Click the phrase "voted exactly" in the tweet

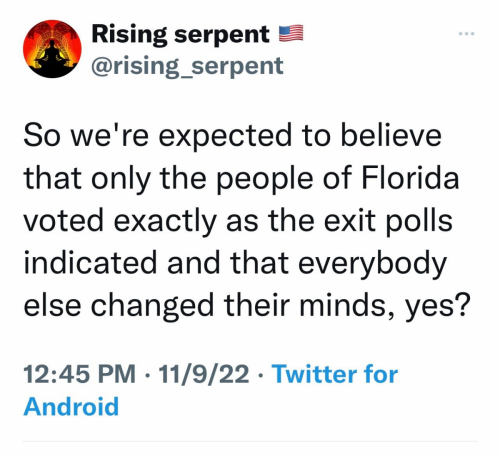tap(120, 221)
